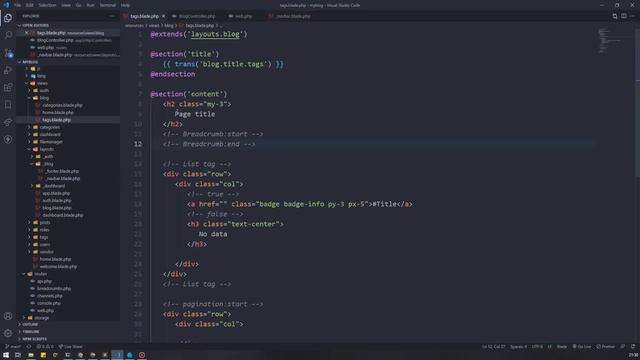Expand the lang folder in Explorer
Viewport: 640px width, 360px height.
click(x=68, y=76)
